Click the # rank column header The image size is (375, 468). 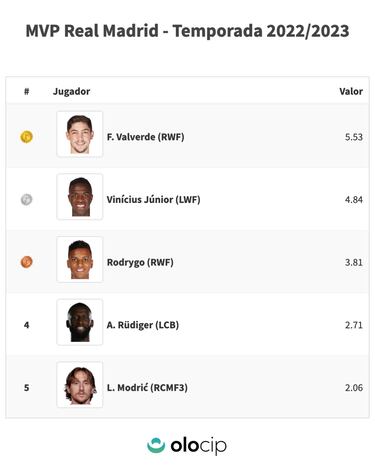pyautogui.click(x=27, y=91)
